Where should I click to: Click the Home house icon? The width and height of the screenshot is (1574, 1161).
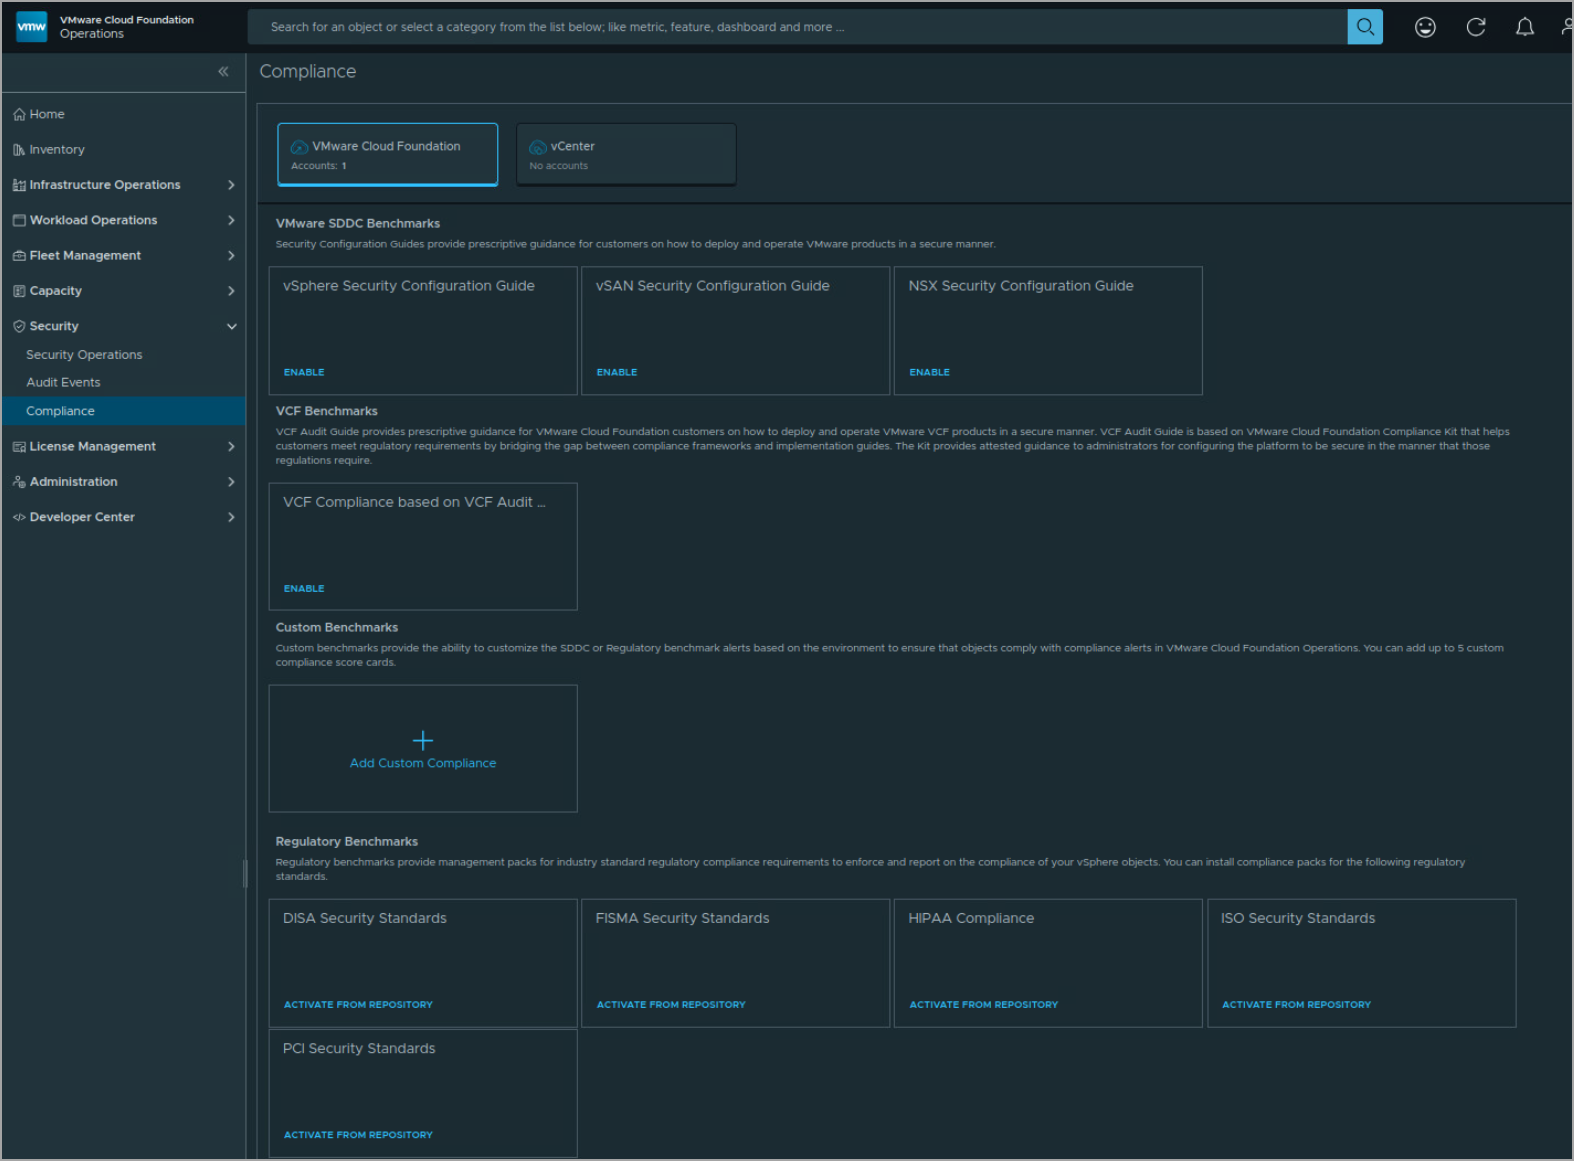pyautogui.click(x=19, y=114)
